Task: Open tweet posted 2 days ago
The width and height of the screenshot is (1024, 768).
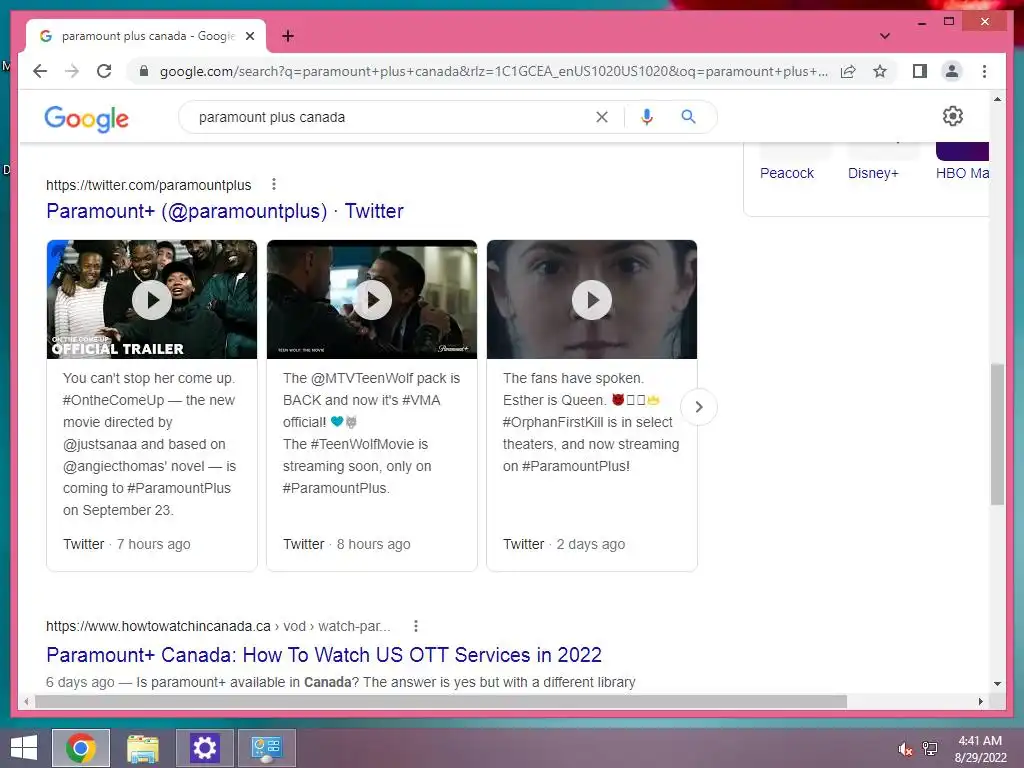Action: click(564, 544)
